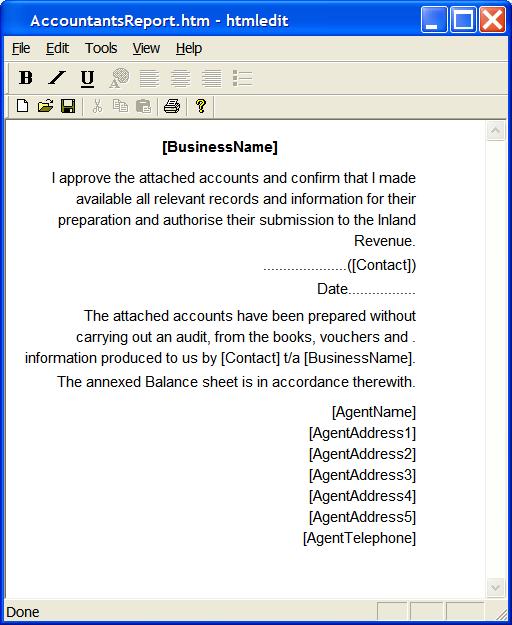Toggle Bold formatting button
The width and height of the screenshot is (512, 625).
(x=26, y=78)
